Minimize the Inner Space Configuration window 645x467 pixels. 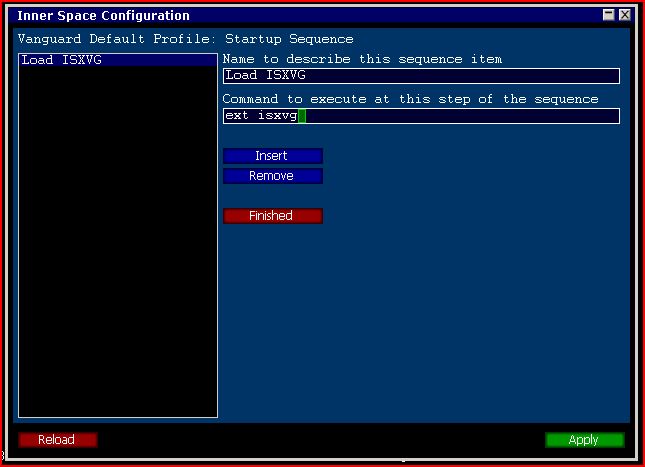608,15
